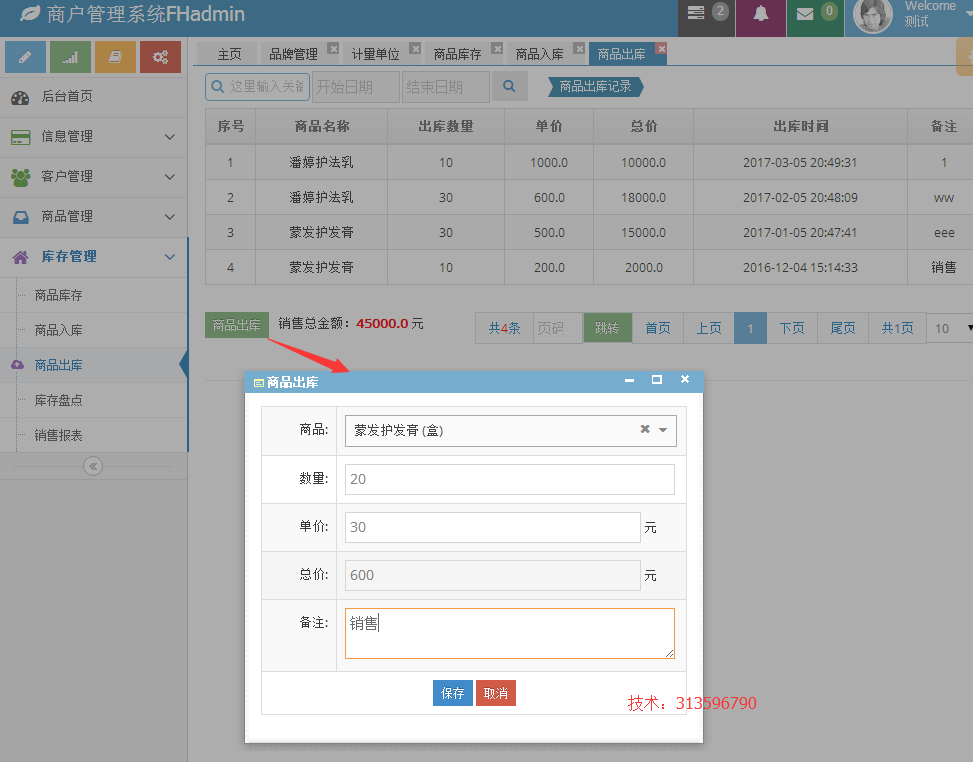Open the notification bell icon
973x762 pixels.
761,14
